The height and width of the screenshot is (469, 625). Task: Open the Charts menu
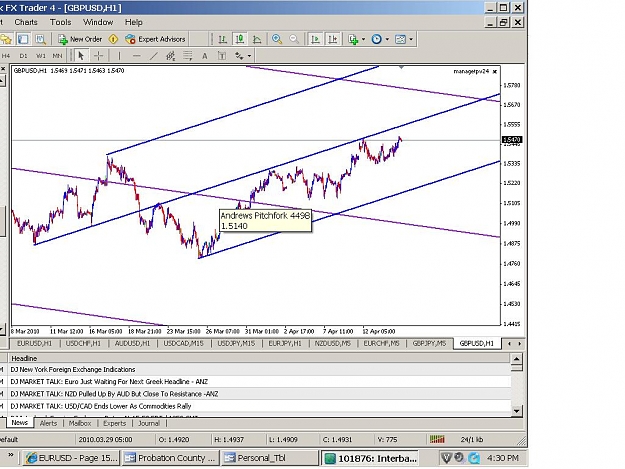[x=26, y=22]
